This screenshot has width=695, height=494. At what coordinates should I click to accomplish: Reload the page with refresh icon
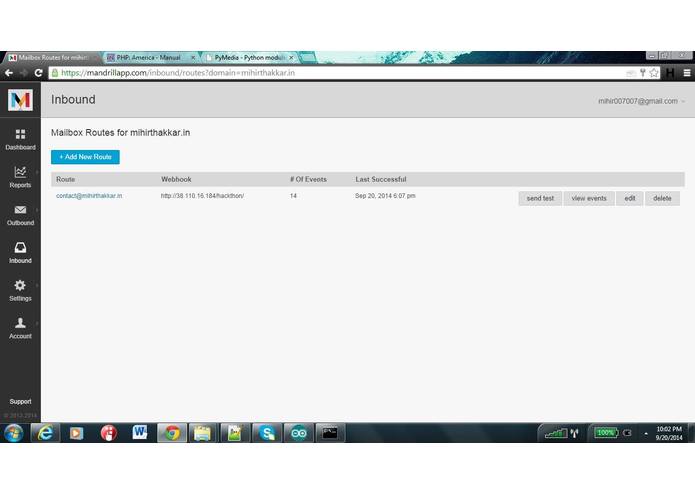39,73
